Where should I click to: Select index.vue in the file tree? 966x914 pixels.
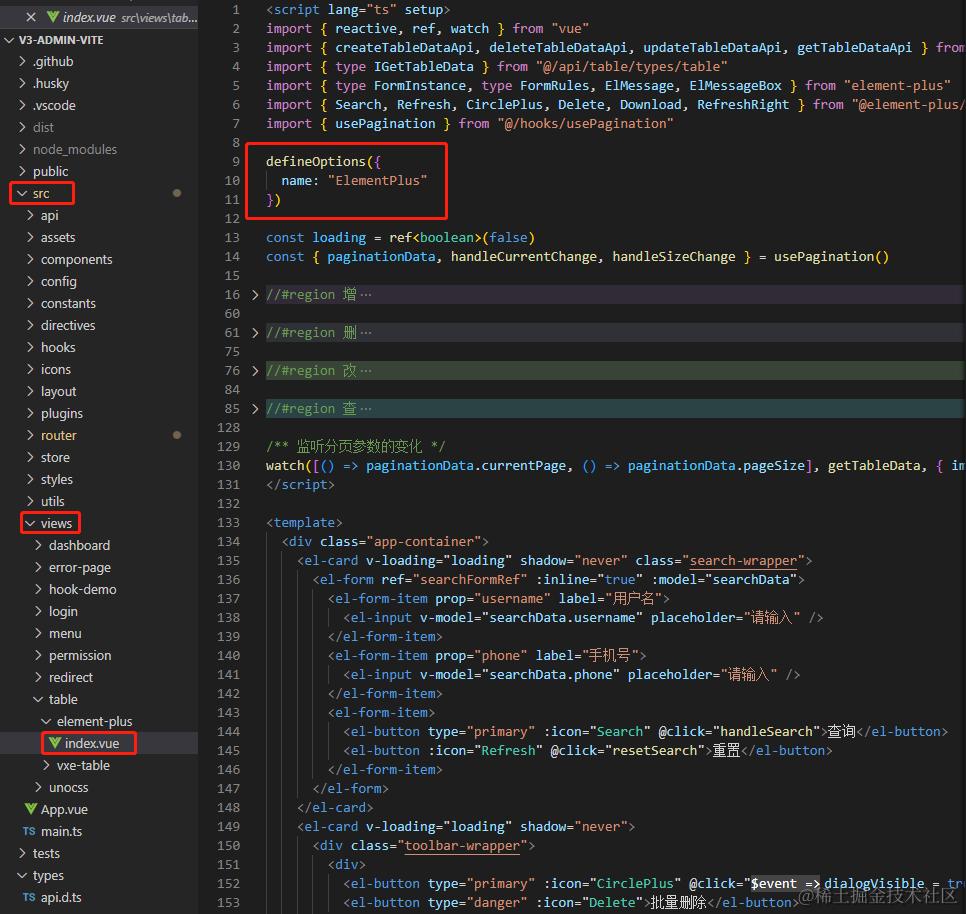[x=92, y=743]
